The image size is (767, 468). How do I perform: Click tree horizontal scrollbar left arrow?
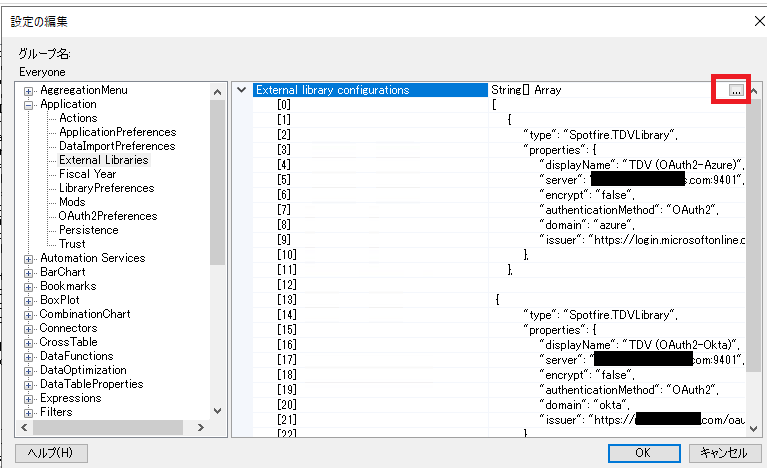coord(24,427)
